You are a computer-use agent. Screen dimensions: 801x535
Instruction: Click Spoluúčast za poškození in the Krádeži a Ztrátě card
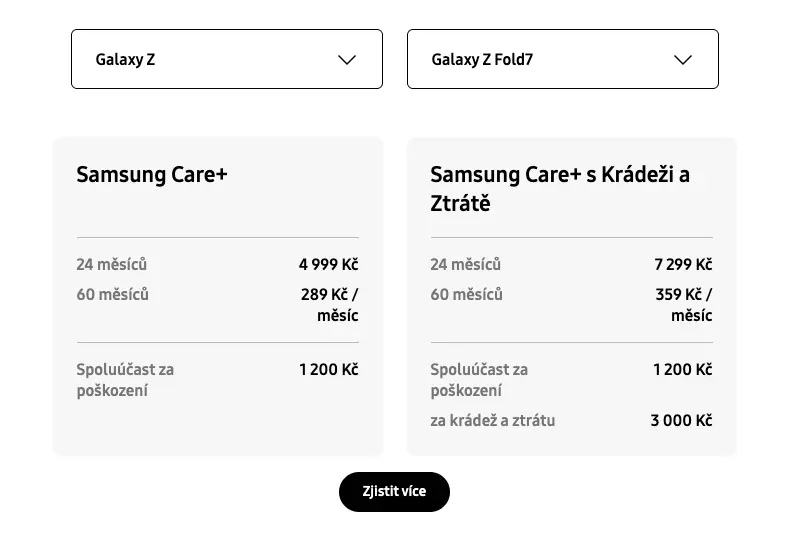[x=479, y=380]
